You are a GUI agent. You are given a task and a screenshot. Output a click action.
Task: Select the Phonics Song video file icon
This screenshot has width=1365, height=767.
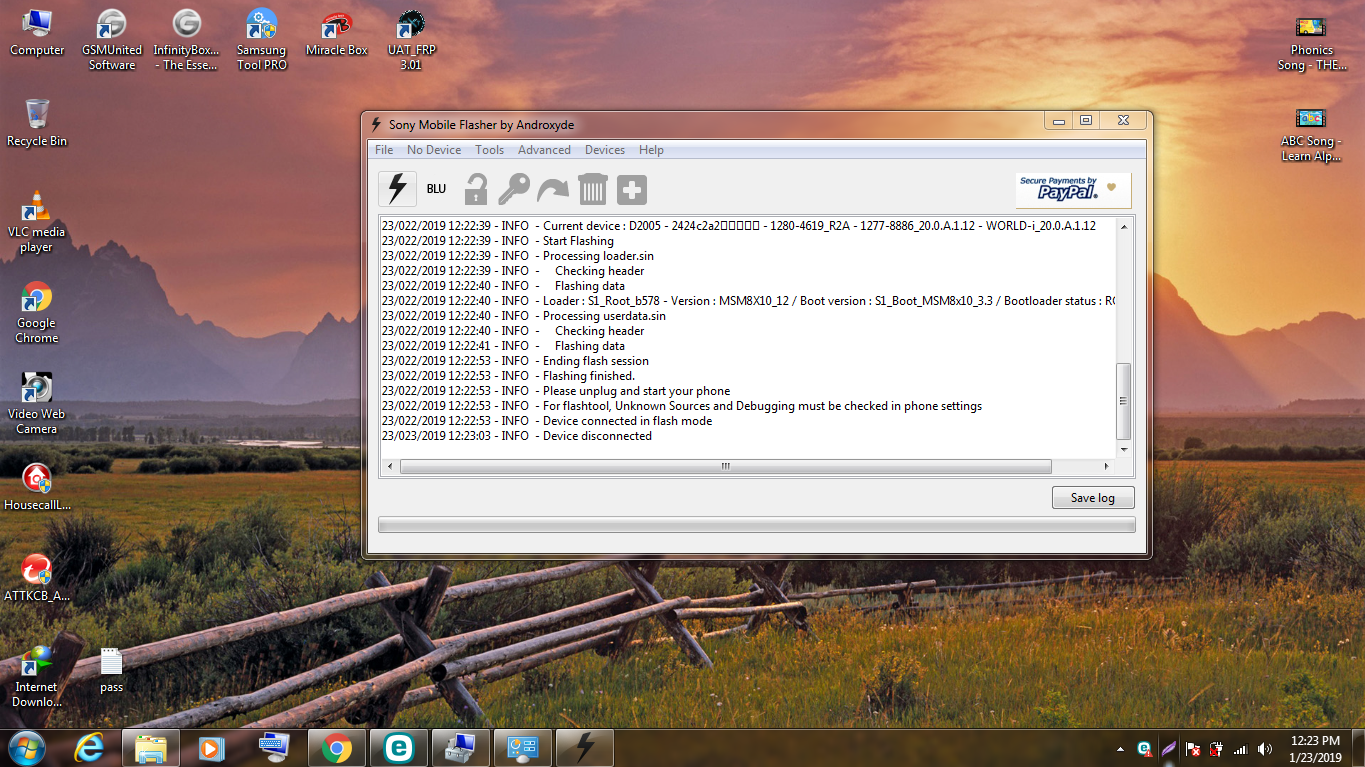(x=1311, y=42)
